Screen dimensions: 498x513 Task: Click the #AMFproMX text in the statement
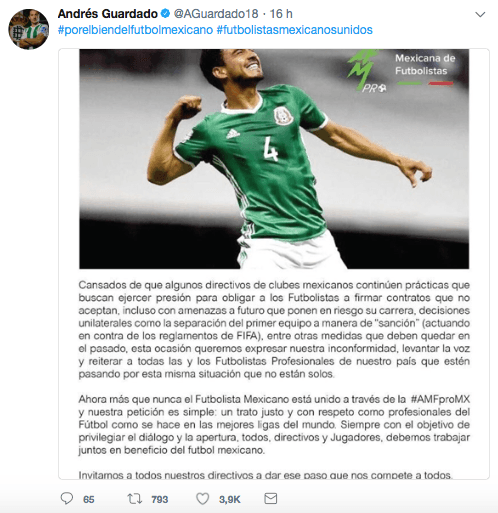point(440,399)
